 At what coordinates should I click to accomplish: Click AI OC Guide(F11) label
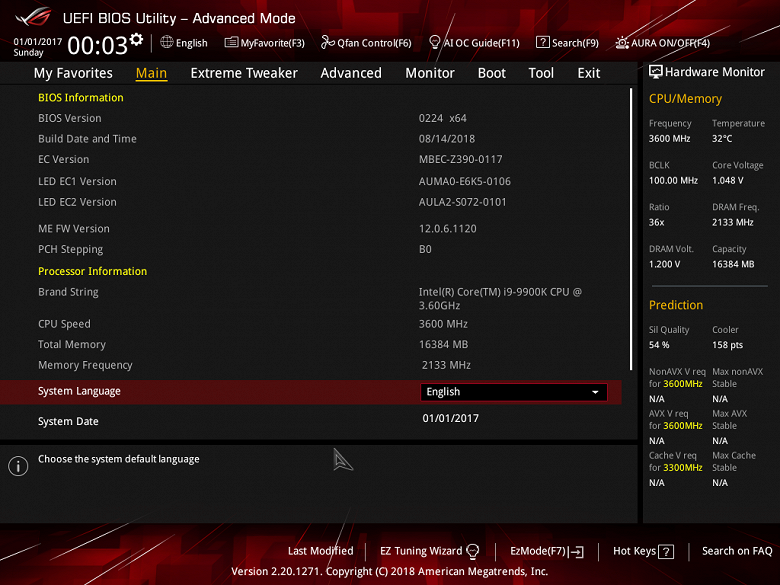tap(482, 43)
